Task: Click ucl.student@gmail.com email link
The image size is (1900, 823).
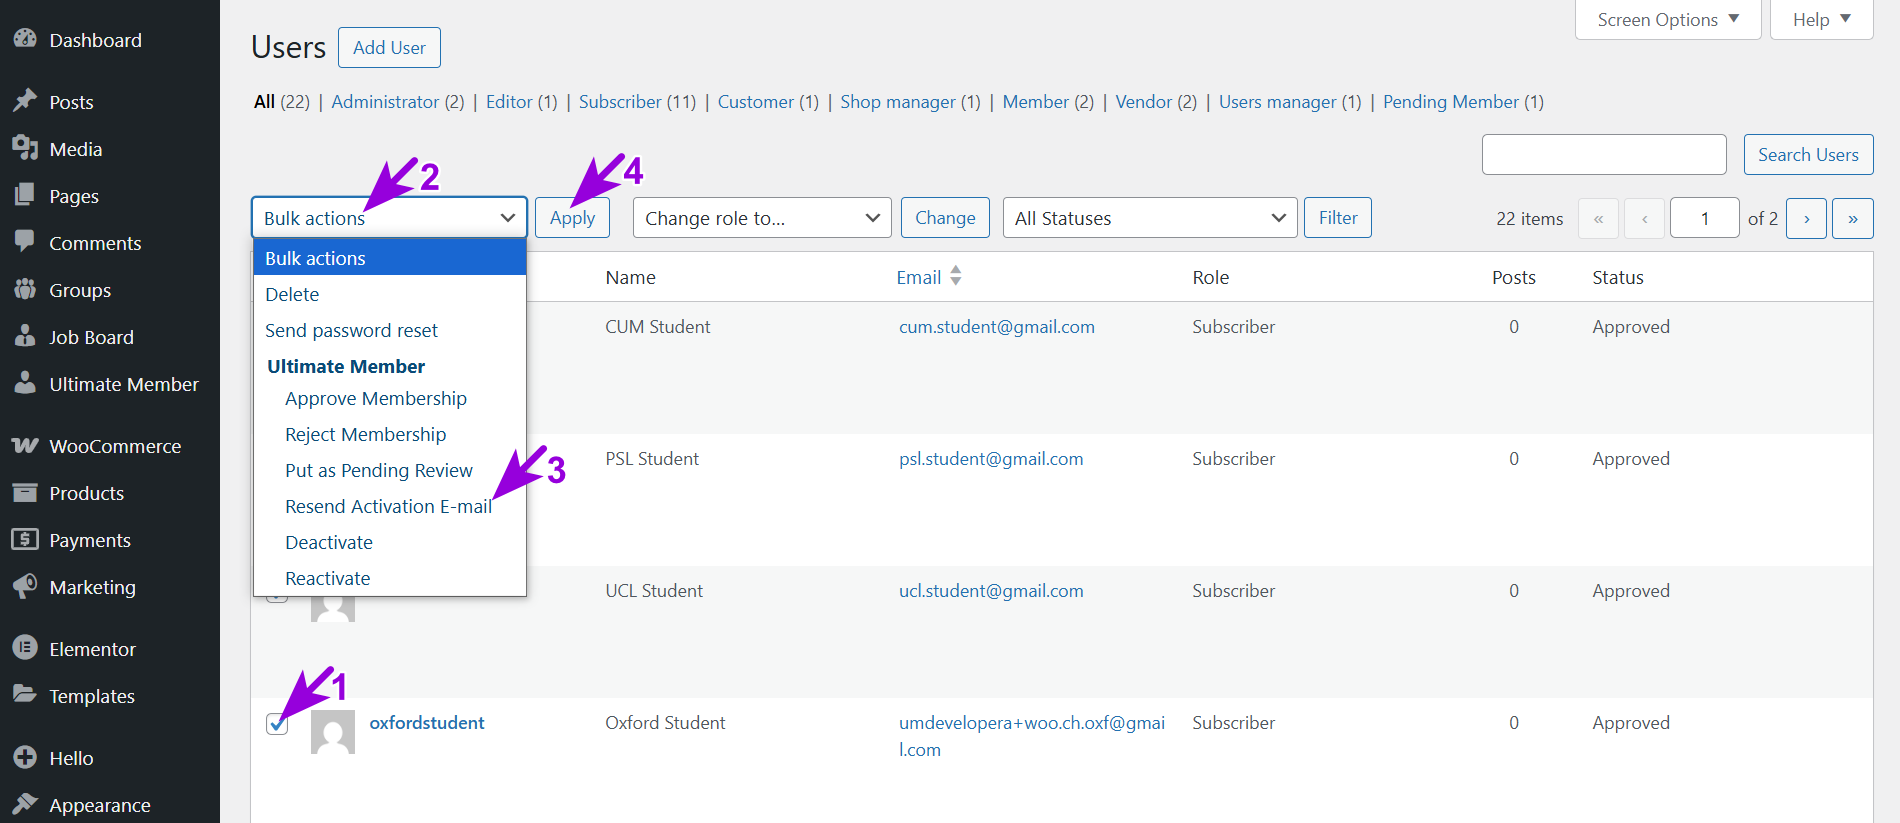Action: [x=991, y=591]
